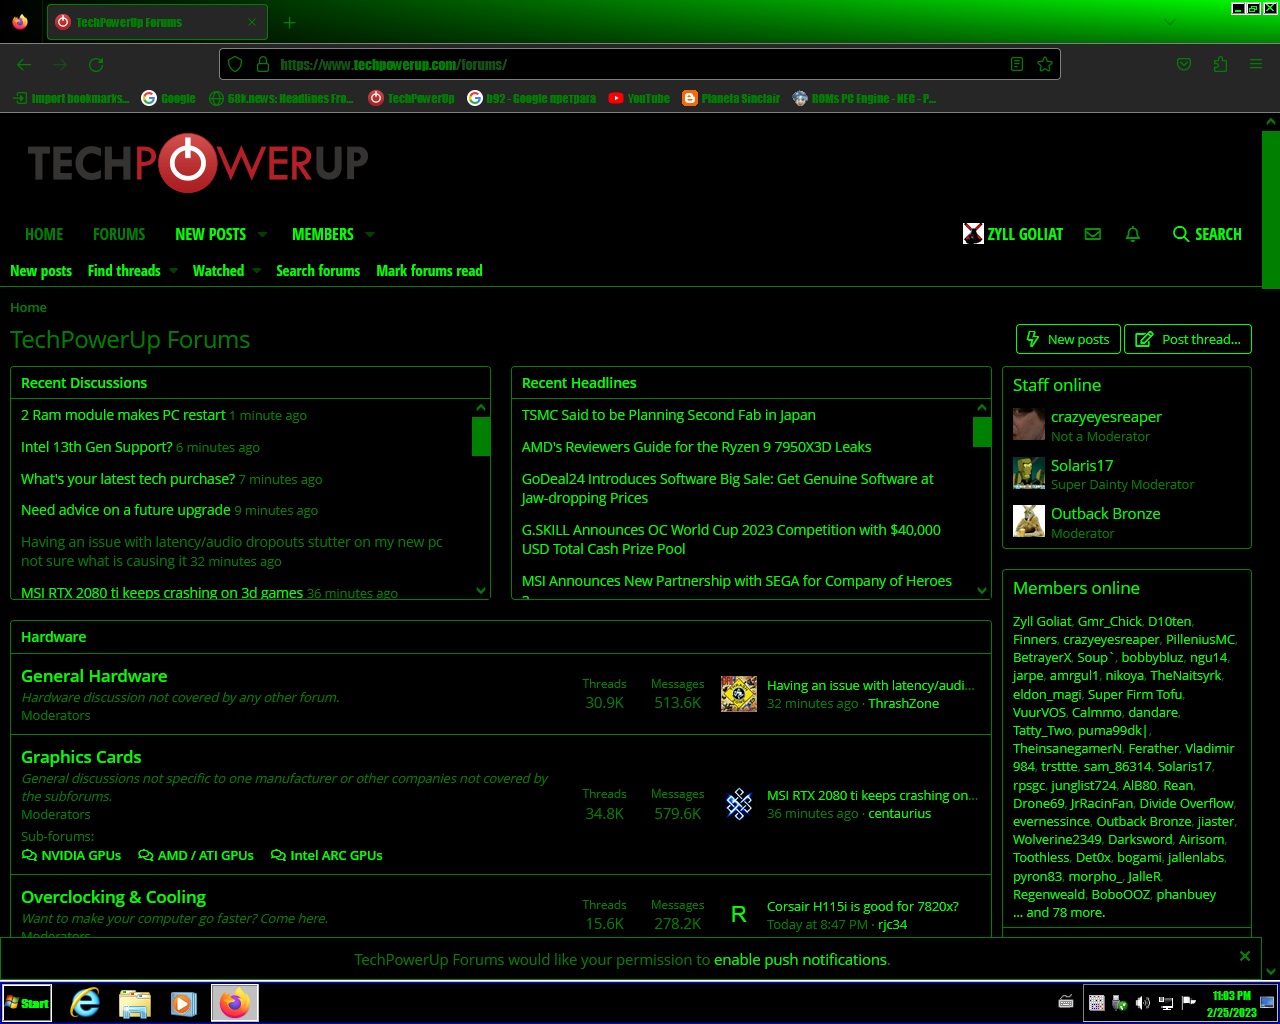Open the AMD / ATI GPUs sub-forum
The image size is (1280, 1024).
coord(196,856)
